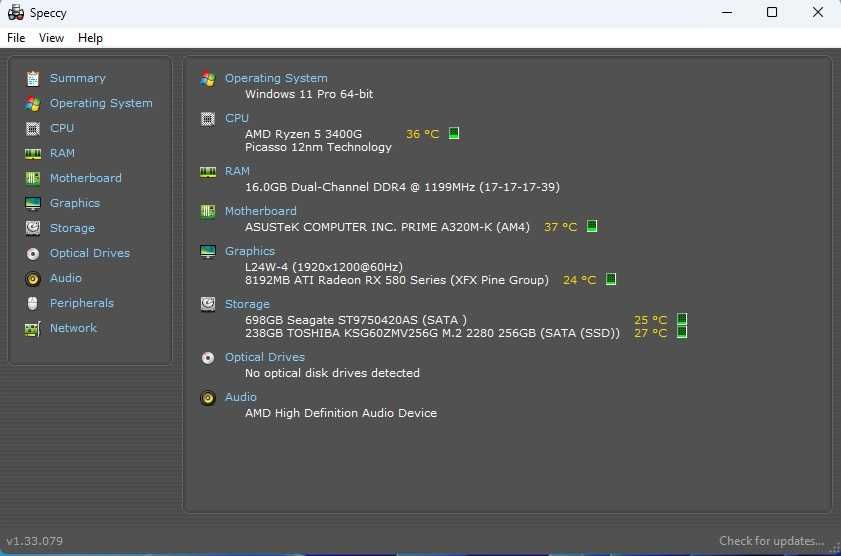Show the RAM section from sidebar
841x556 pixels.
click(x=62, y=153)
